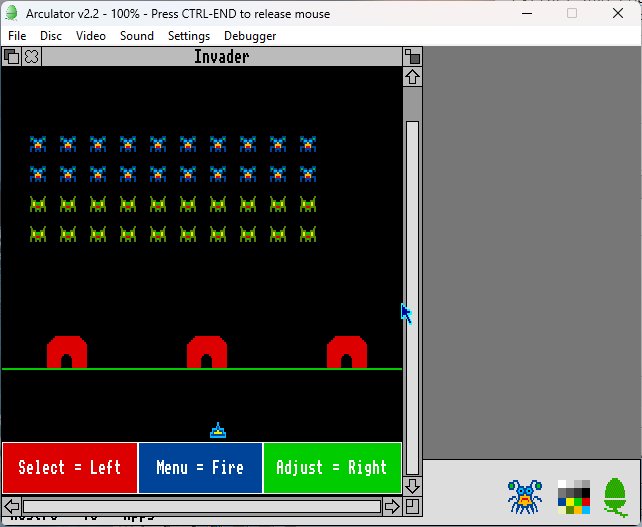Click the right red shield bunker
This screenshot has width=642, height=527.
[x=347, y=352]
